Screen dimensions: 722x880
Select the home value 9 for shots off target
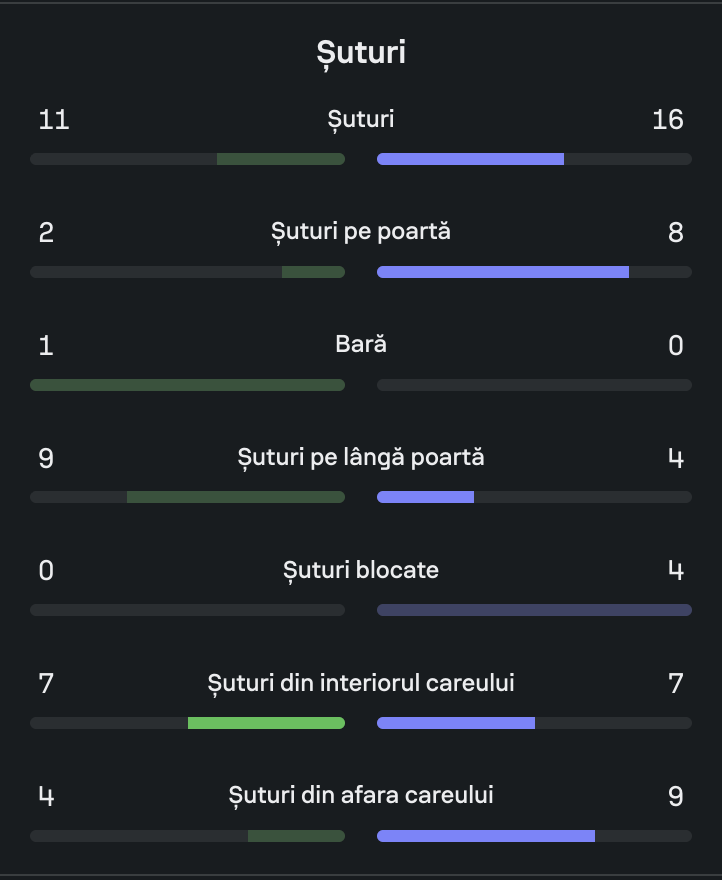click(46, 459)
